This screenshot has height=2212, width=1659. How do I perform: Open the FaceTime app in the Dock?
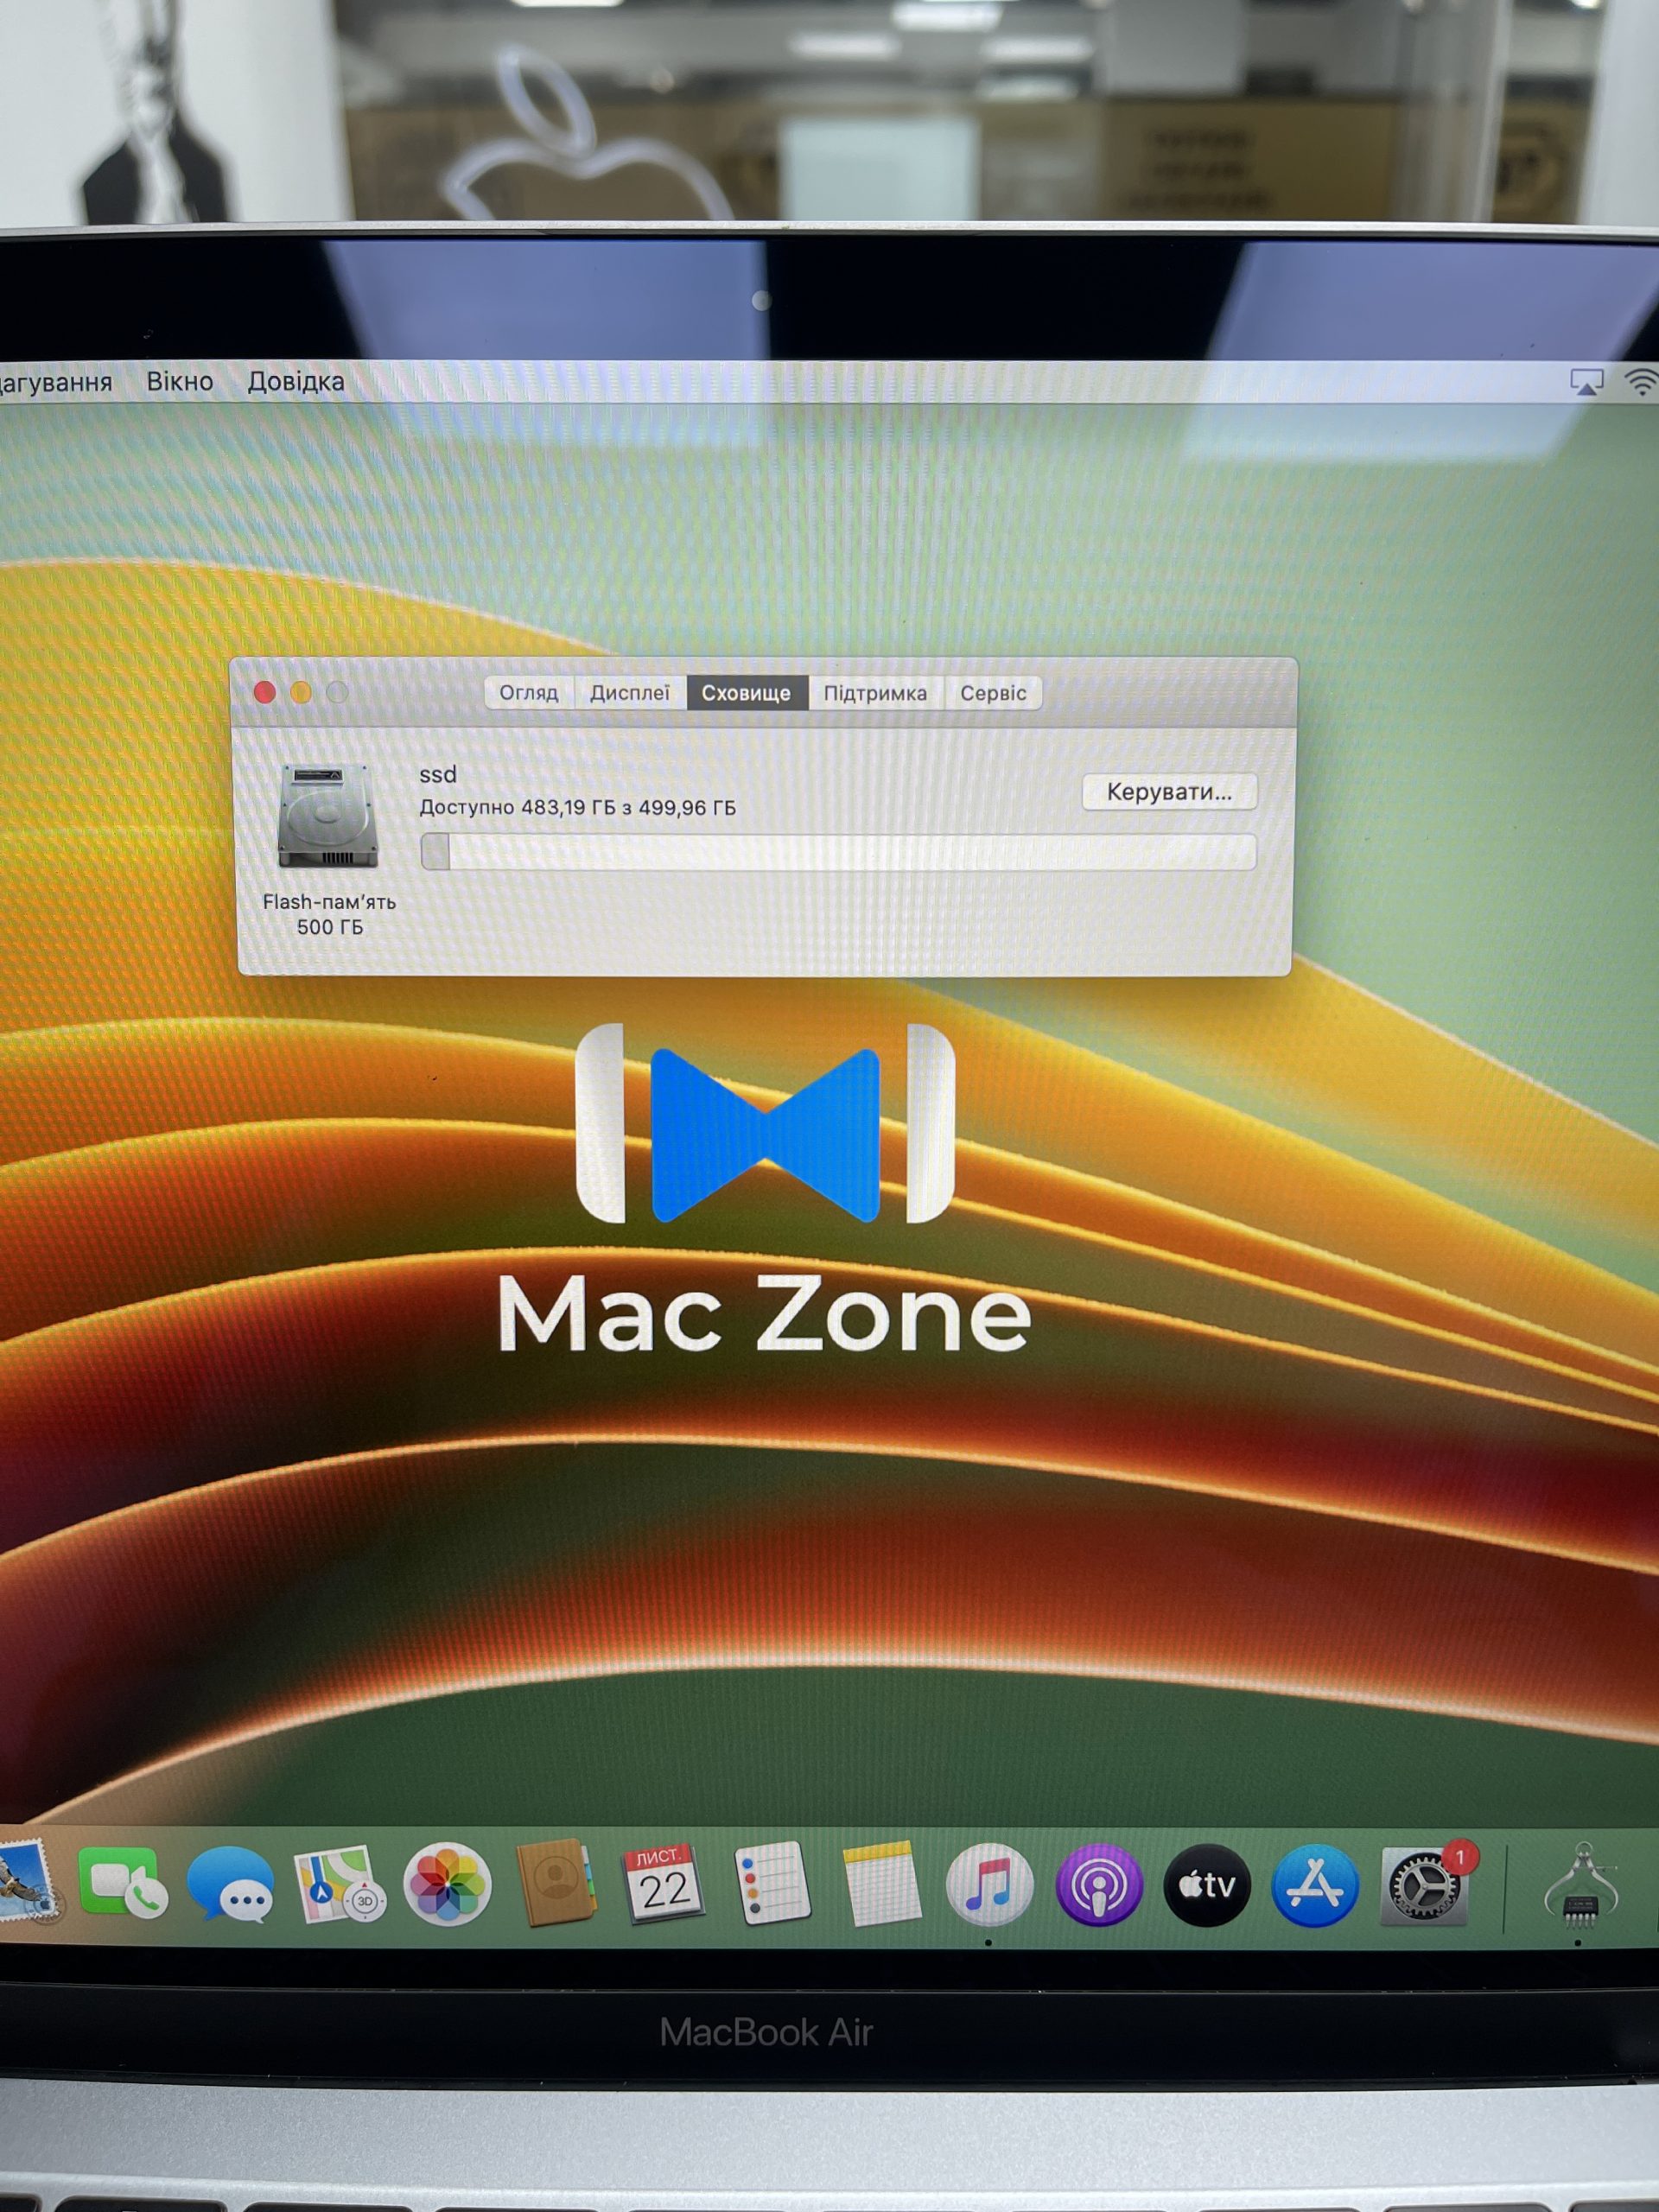coord(123,1884)
